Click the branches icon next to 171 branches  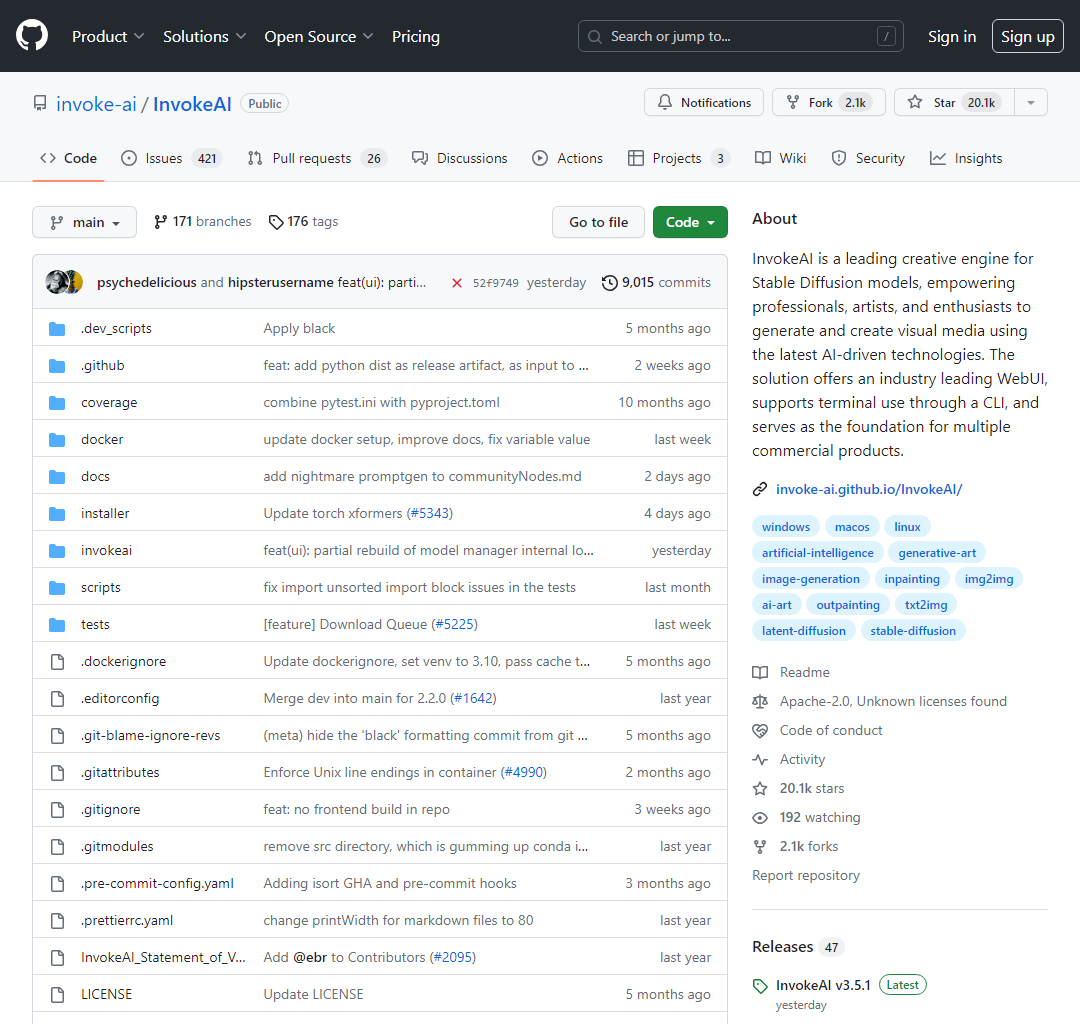[160, 222]
